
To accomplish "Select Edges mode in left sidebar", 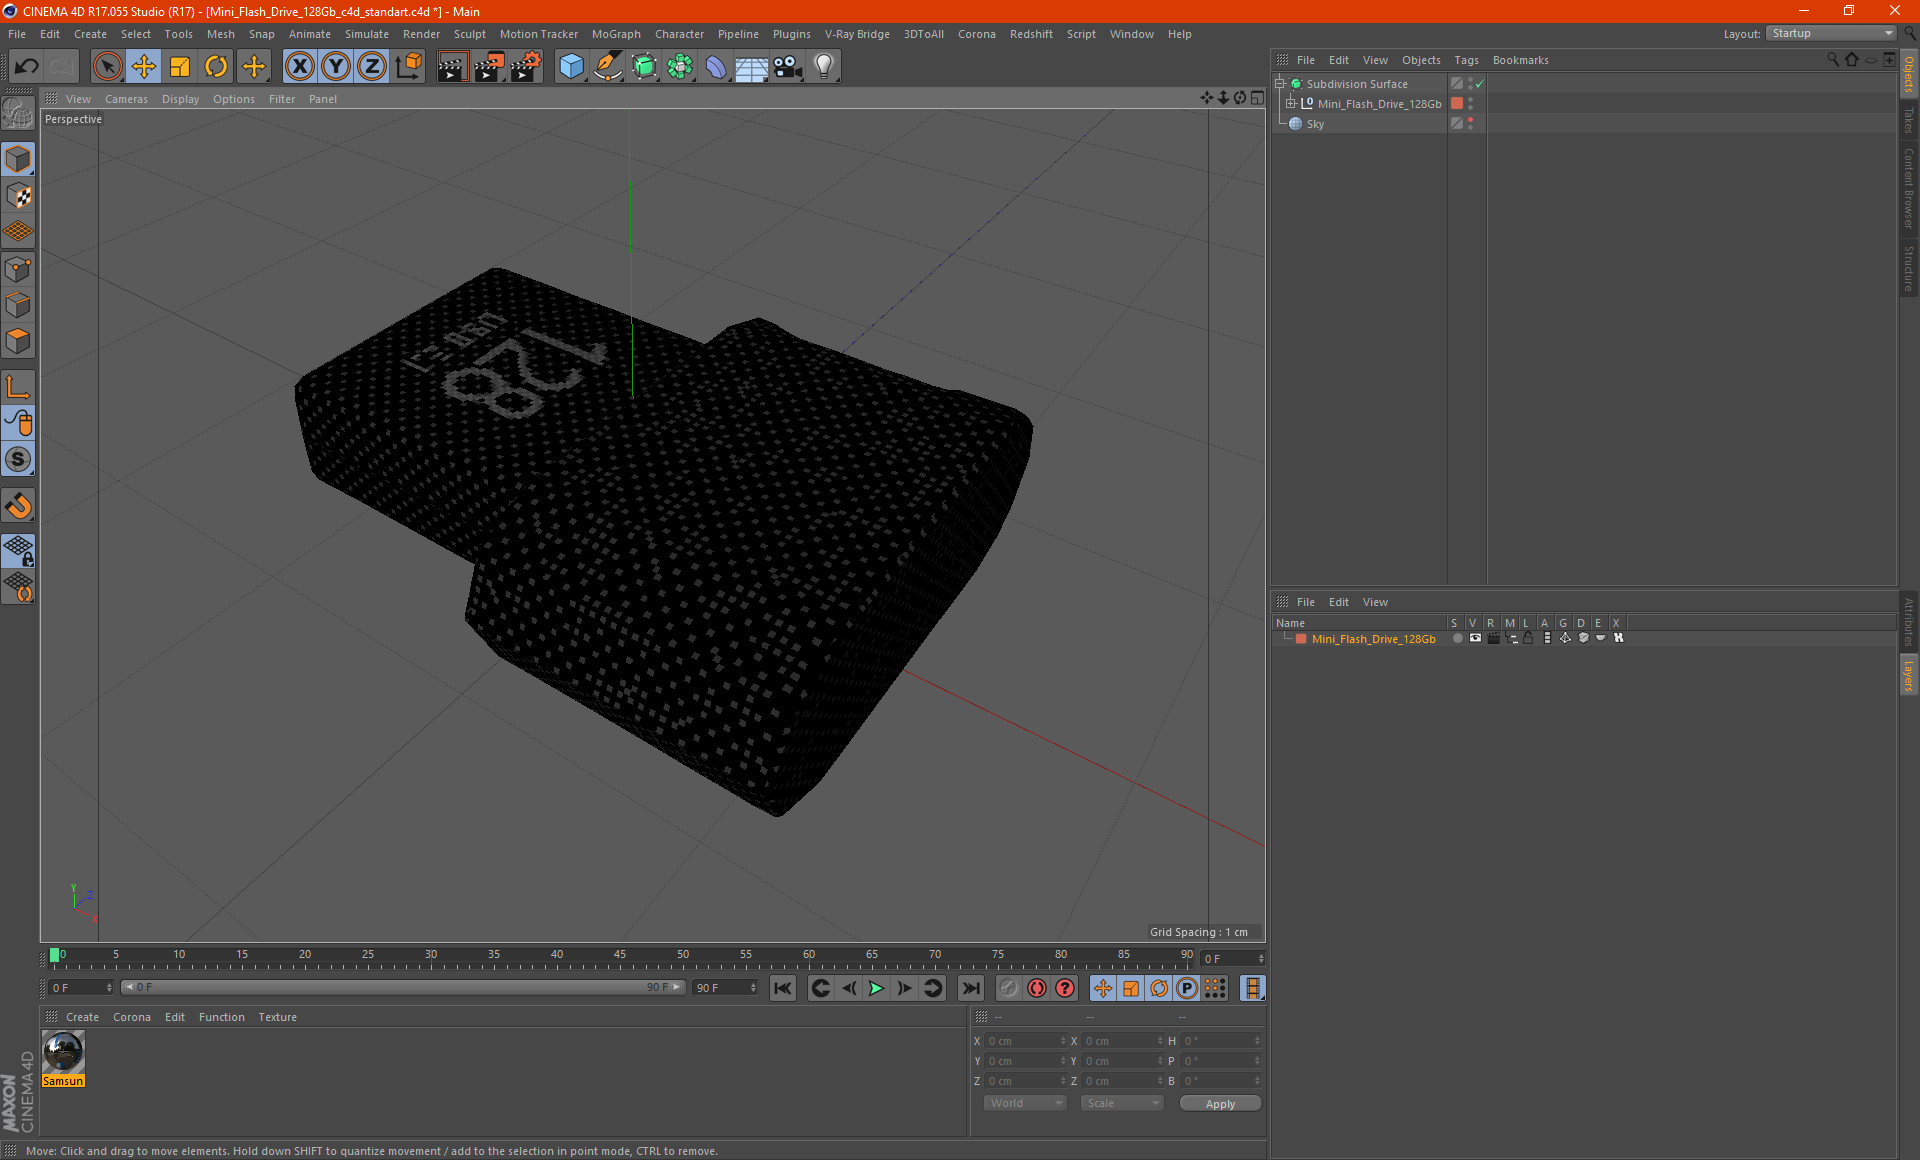I will 18,305.
